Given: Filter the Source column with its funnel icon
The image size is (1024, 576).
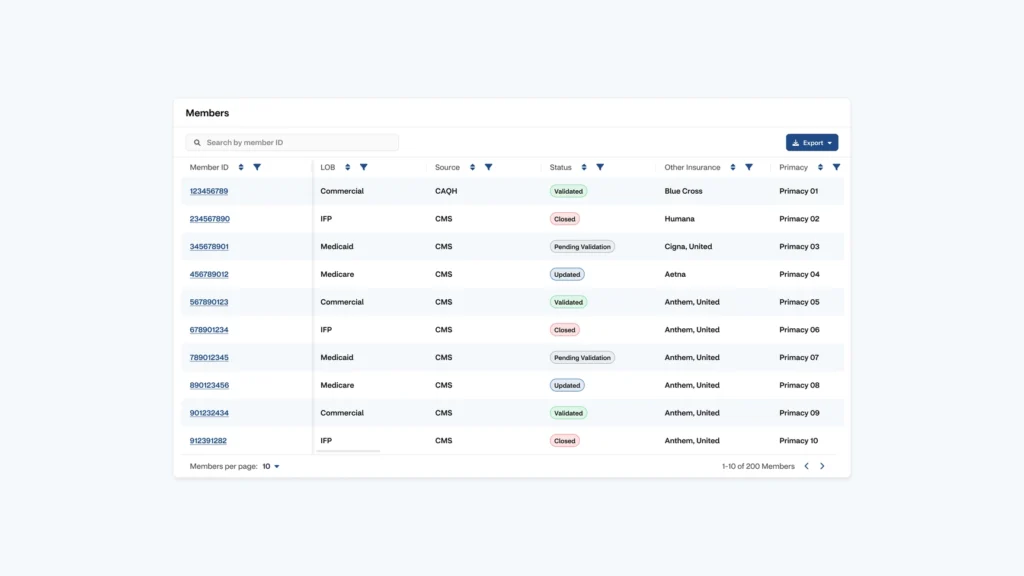Looking at the screenshot, I should pyautogui.click(x=488, y=167).
